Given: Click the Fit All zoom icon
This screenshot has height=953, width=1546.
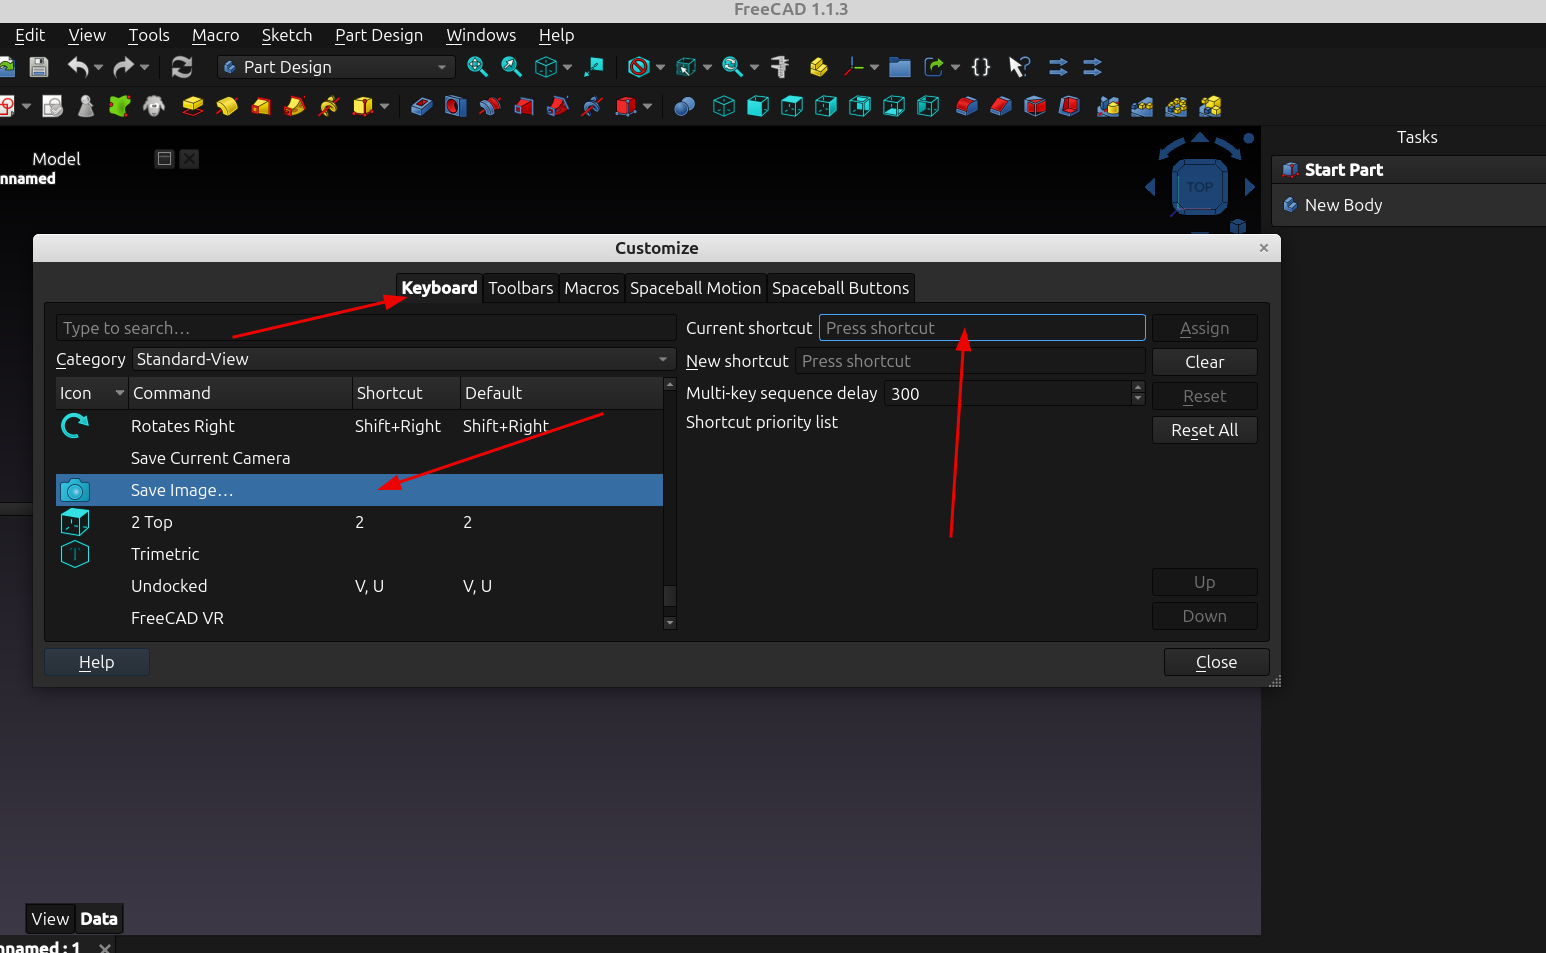Looking at the screenshot, I should click(477, 67).
